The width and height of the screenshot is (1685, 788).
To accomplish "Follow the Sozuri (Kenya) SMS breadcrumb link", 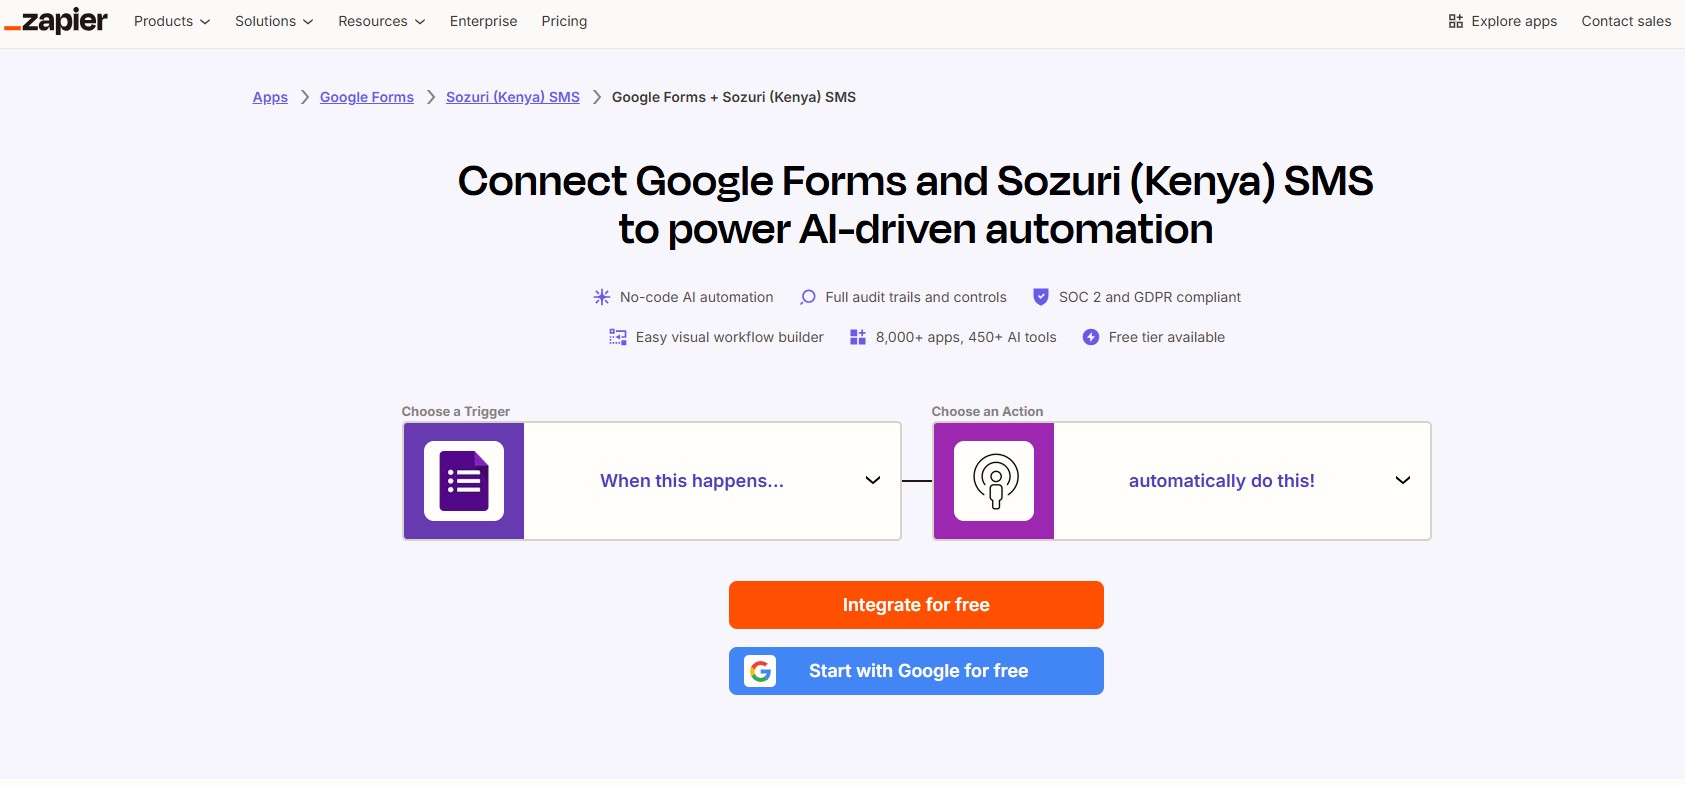I will tap(513, 97).
